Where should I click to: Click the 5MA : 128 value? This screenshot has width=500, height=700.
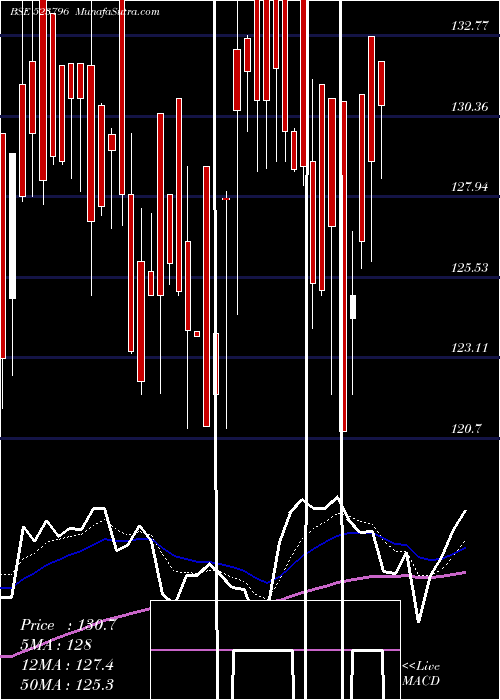click(56, 645)
